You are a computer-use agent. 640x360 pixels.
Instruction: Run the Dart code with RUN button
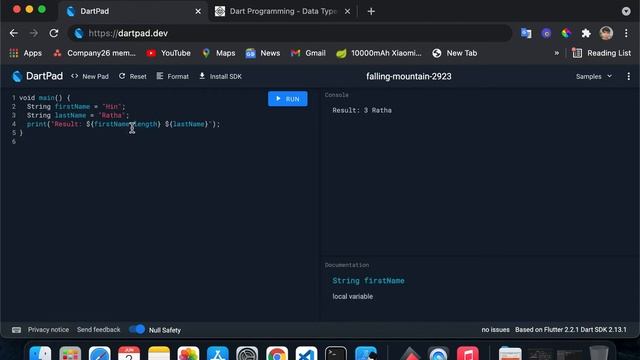tap(287, 99)
